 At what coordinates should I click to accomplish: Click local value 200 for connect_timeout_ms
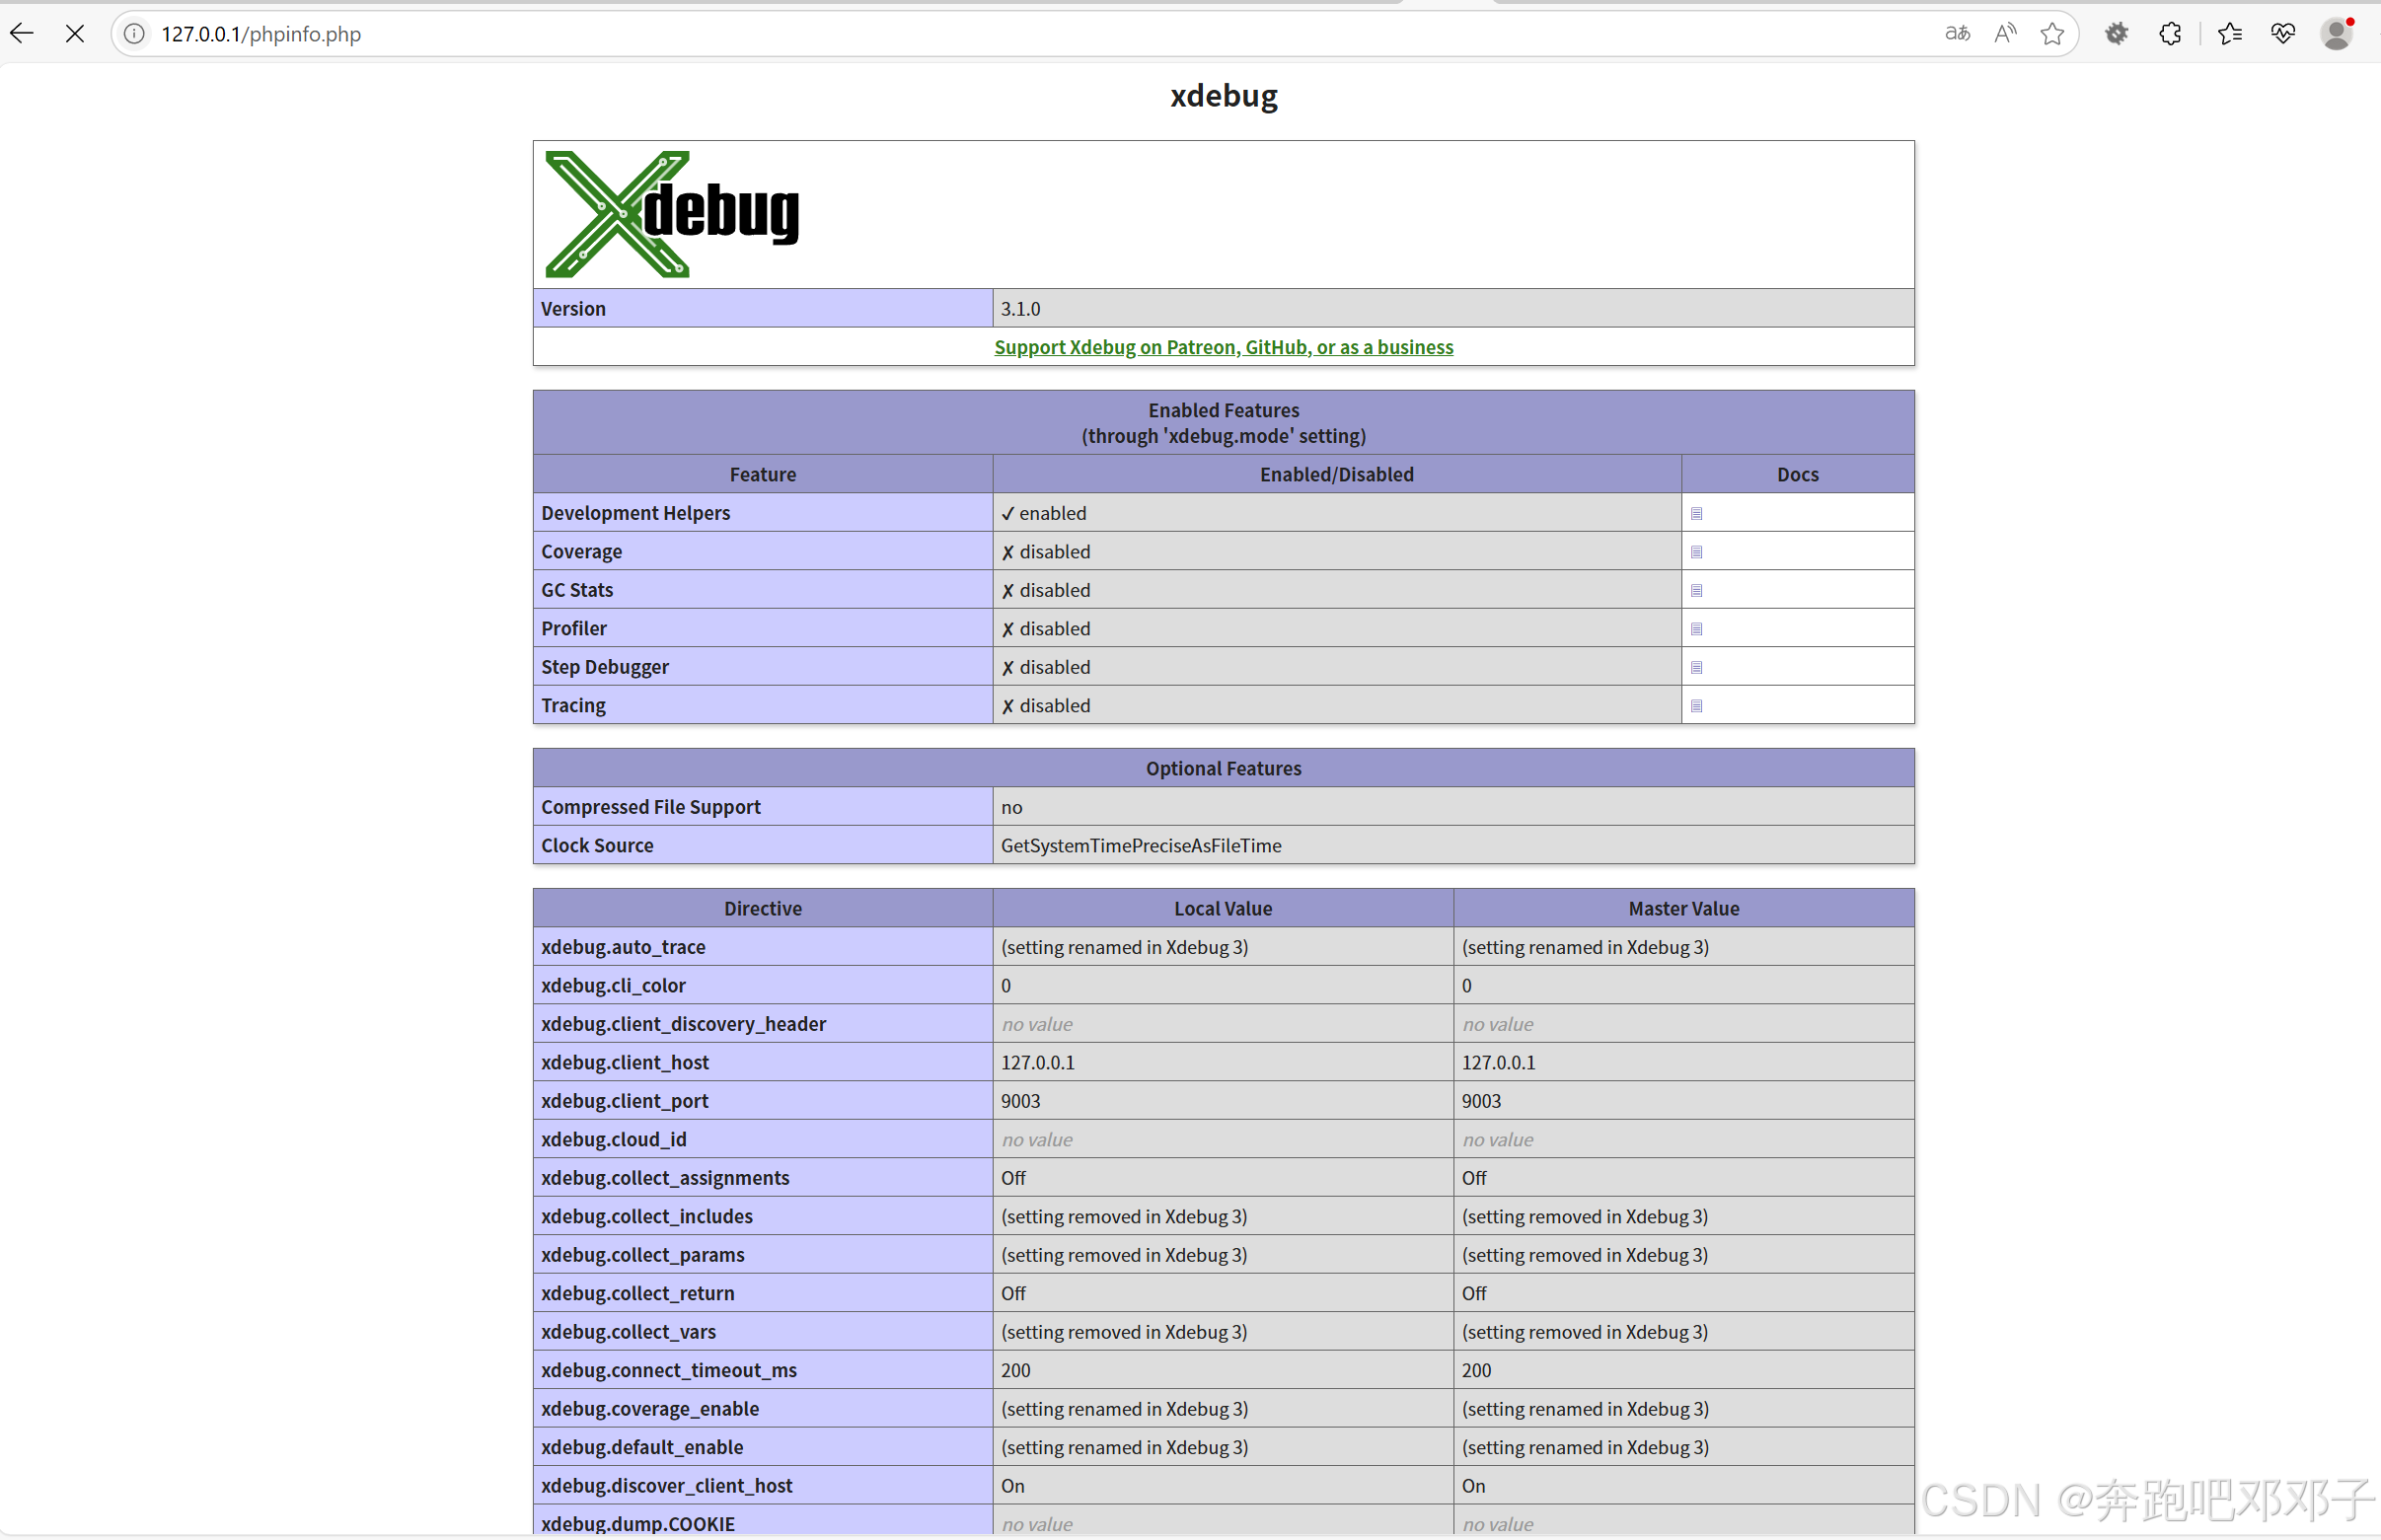coord(1016,1370)
